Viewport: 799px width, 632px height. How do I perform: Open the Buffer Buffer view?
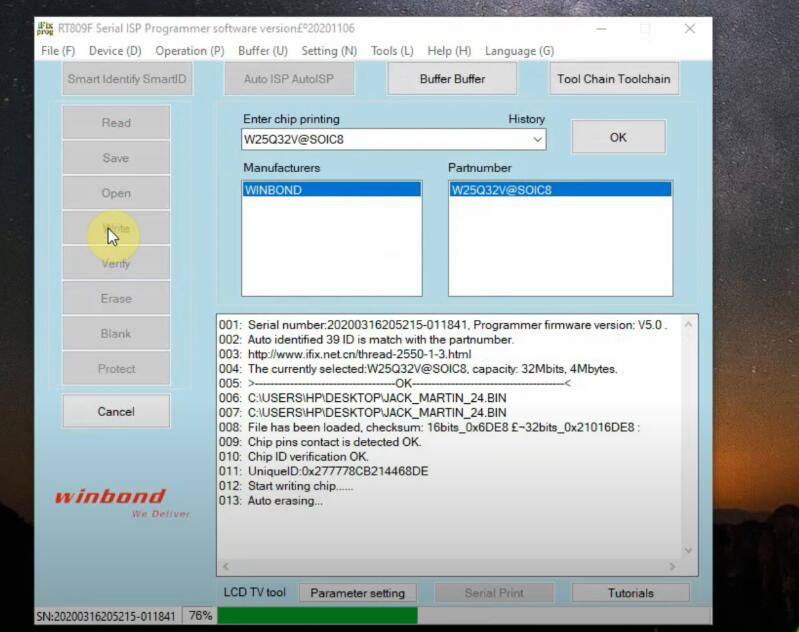[452, 79]
